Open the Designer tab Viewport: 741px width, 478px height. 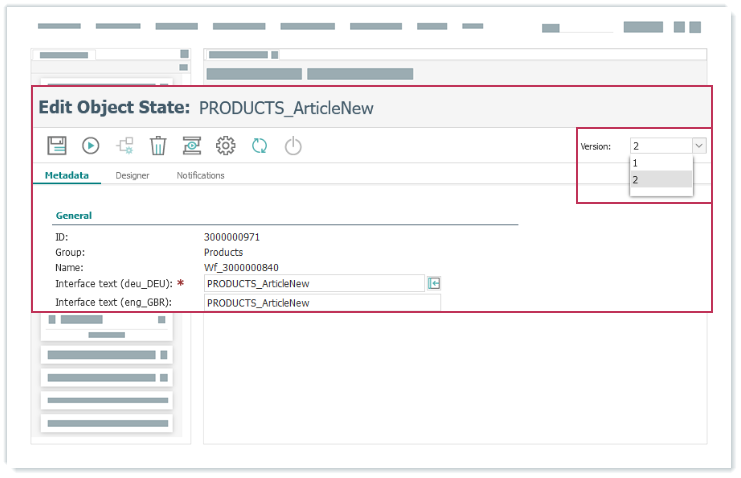pos(132,176)
